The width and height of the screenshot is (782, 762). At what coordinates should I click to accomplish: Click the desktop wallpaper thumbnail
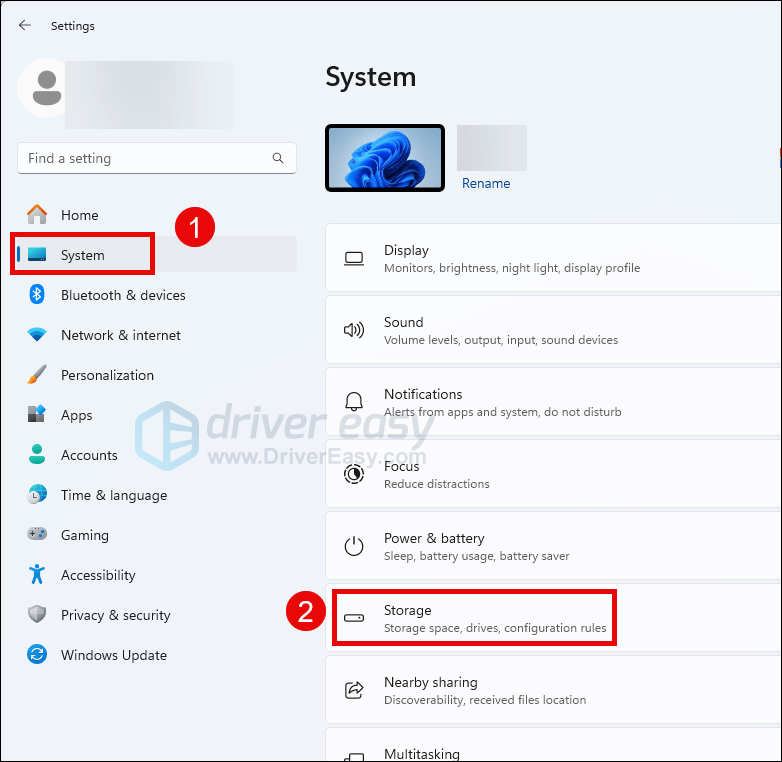(385, 158)
